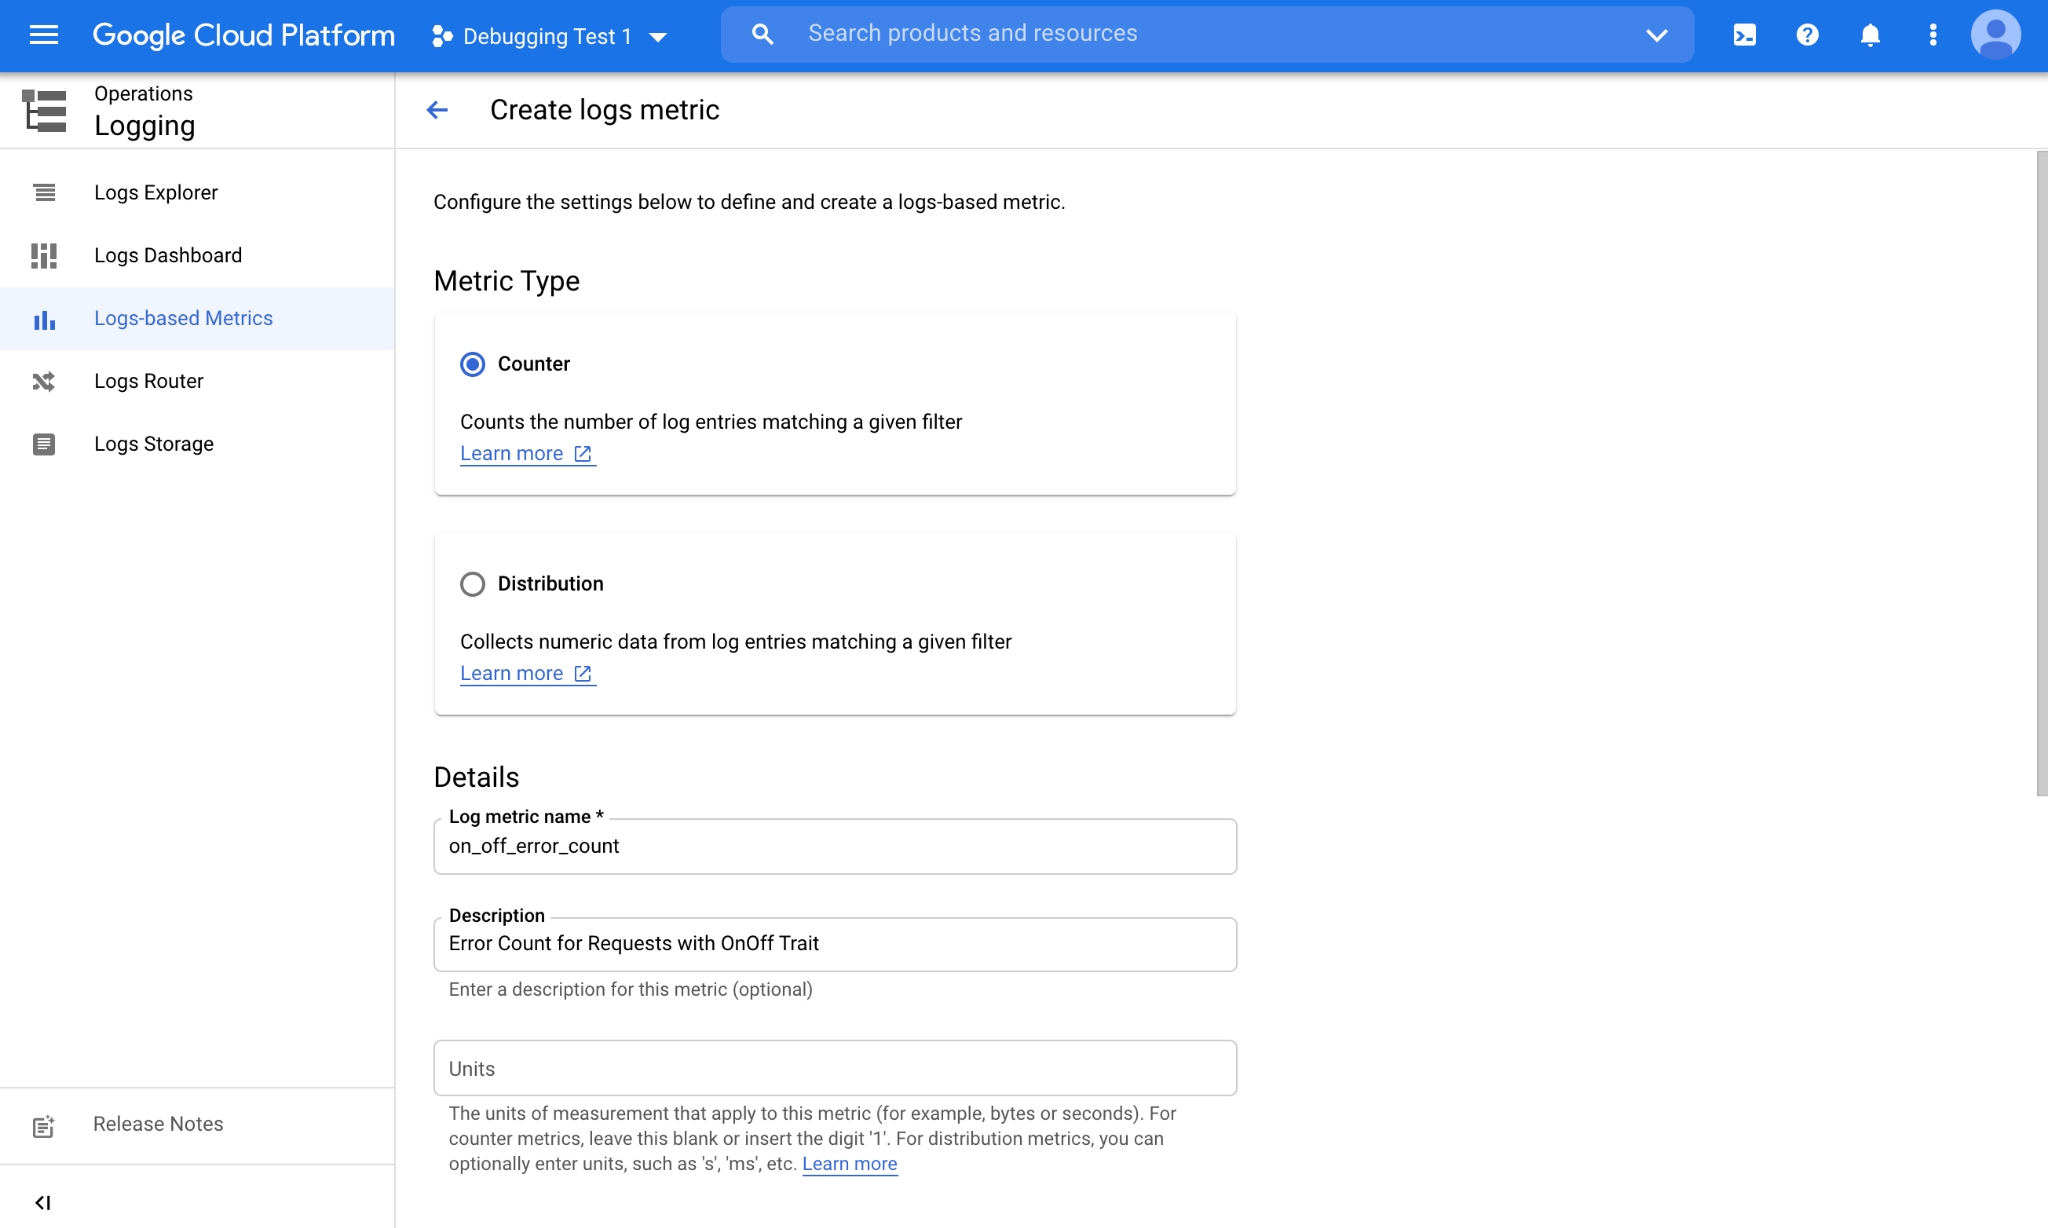This screenshot has width=2048, height=1228.
Task: Select the Distribution metric type
Action: (472, 584)
